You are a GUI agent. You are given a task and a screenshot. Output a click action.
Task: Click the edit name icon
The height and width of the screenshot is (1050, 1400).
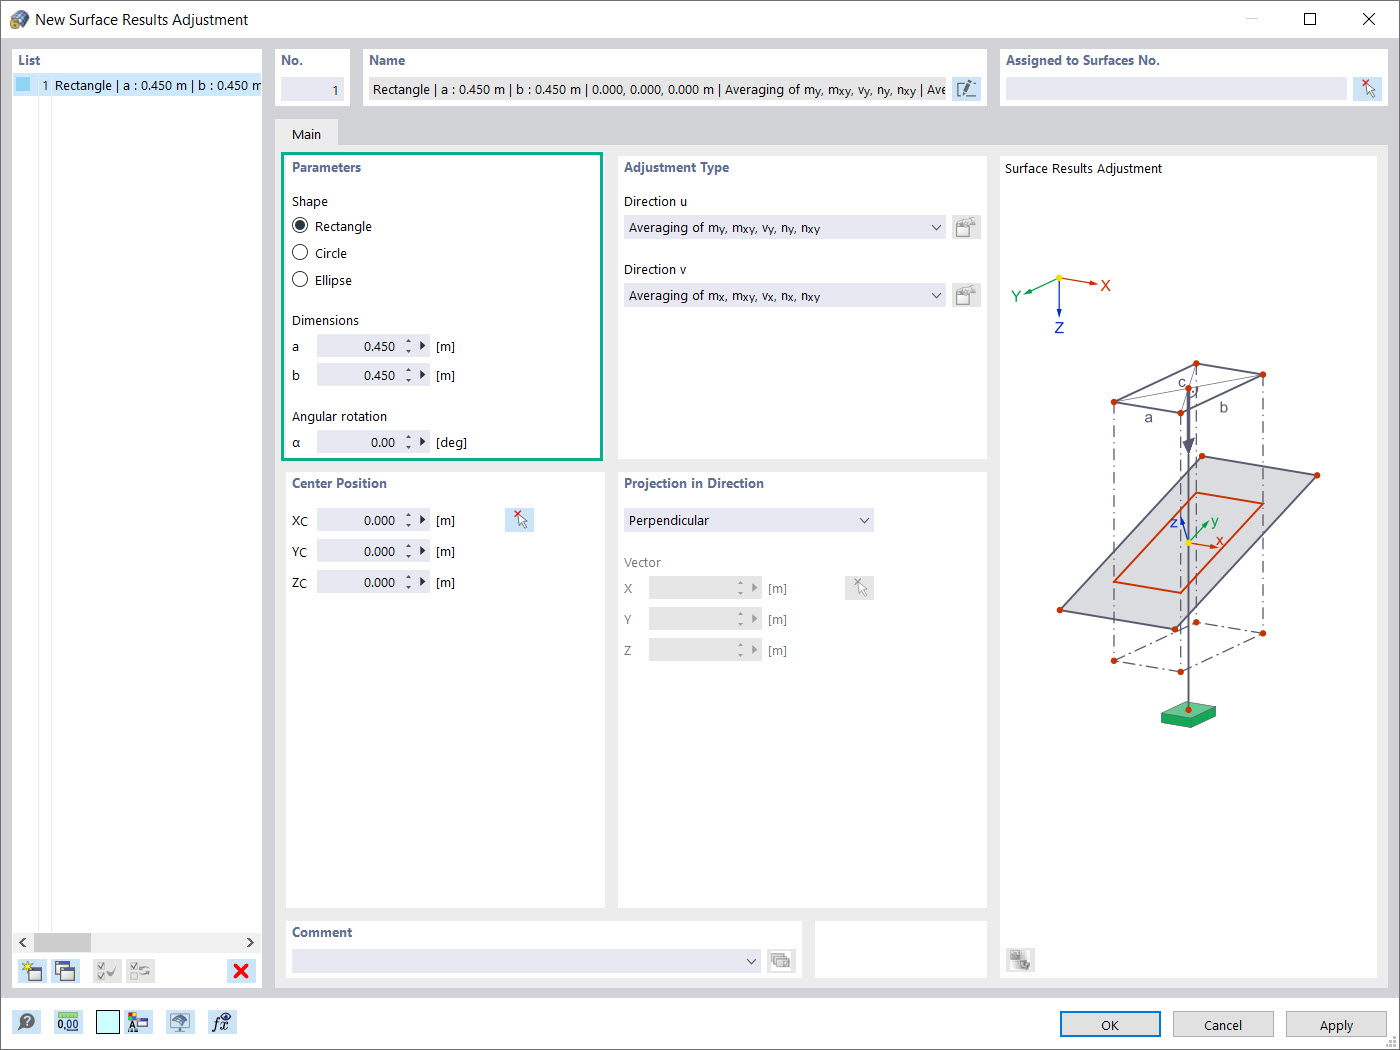[966, 89]
